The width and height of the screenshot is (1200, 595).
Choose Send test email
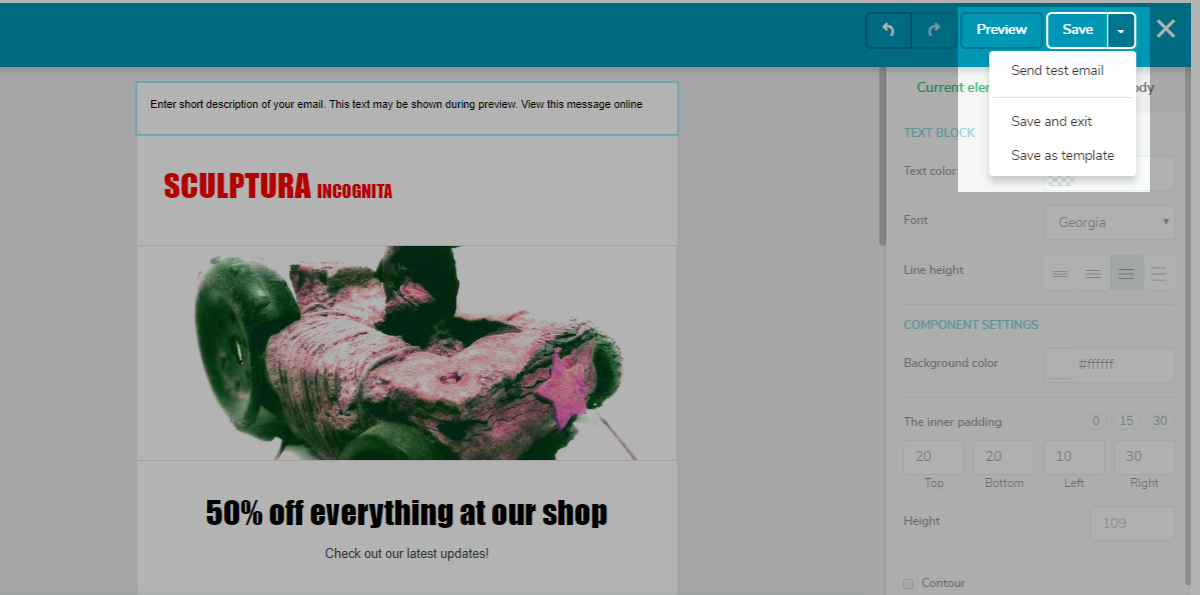coord(1057,71)
